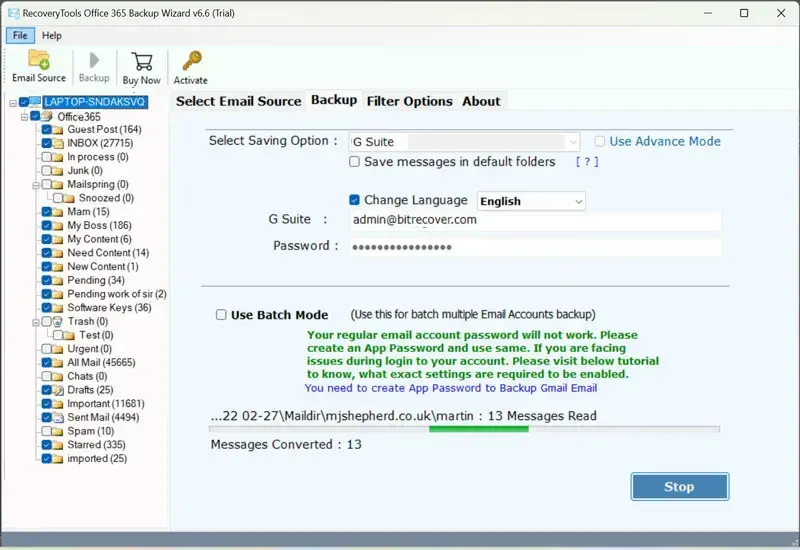Click the G Suite email field

535,221
